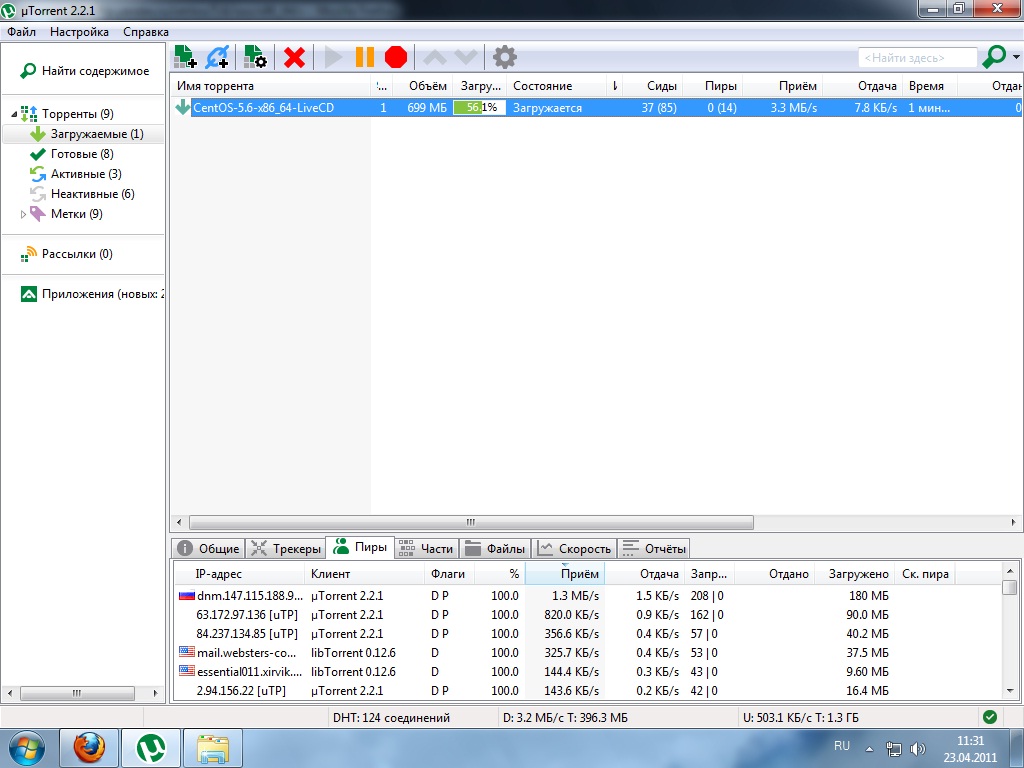Open Приложения apps section
Viewport: 1024px width, 768px height.
92,294
